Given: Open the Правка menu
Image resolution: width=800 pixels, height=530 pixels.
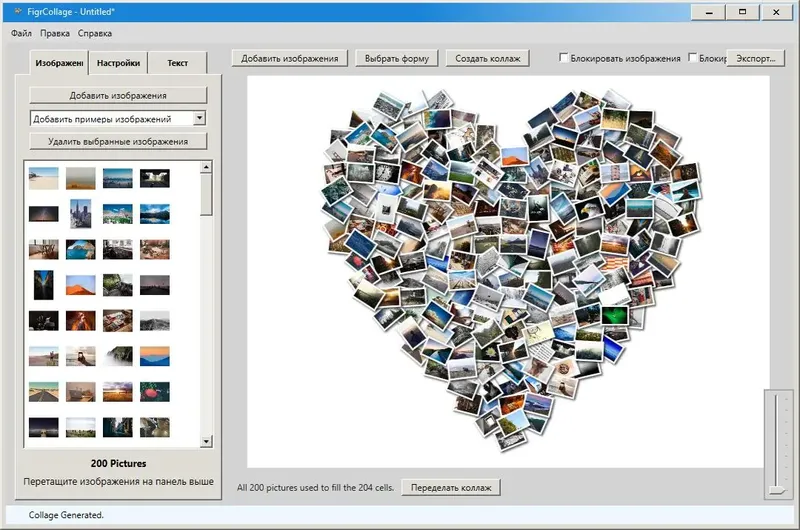Looking at the screenshot, I should pyautogui.click(x=55, y=33).
